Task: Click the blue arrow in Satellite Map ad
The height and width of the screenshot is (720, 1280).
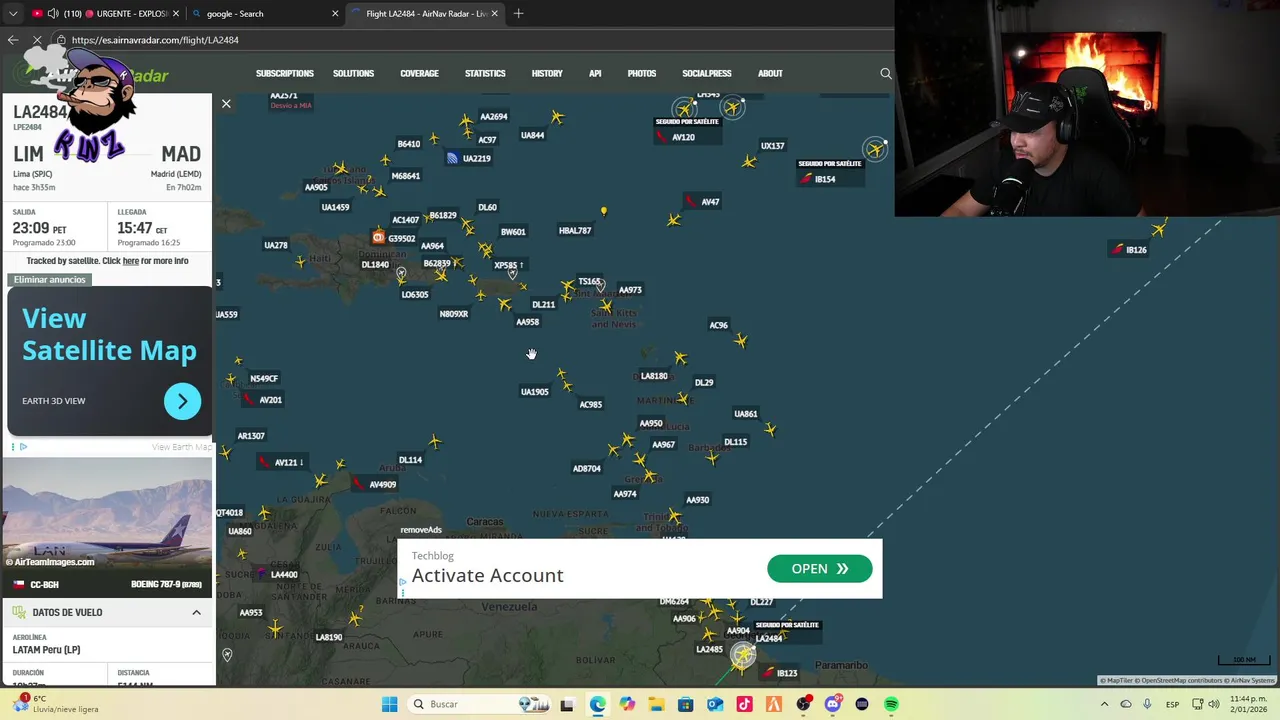Action: click(182, 401)
